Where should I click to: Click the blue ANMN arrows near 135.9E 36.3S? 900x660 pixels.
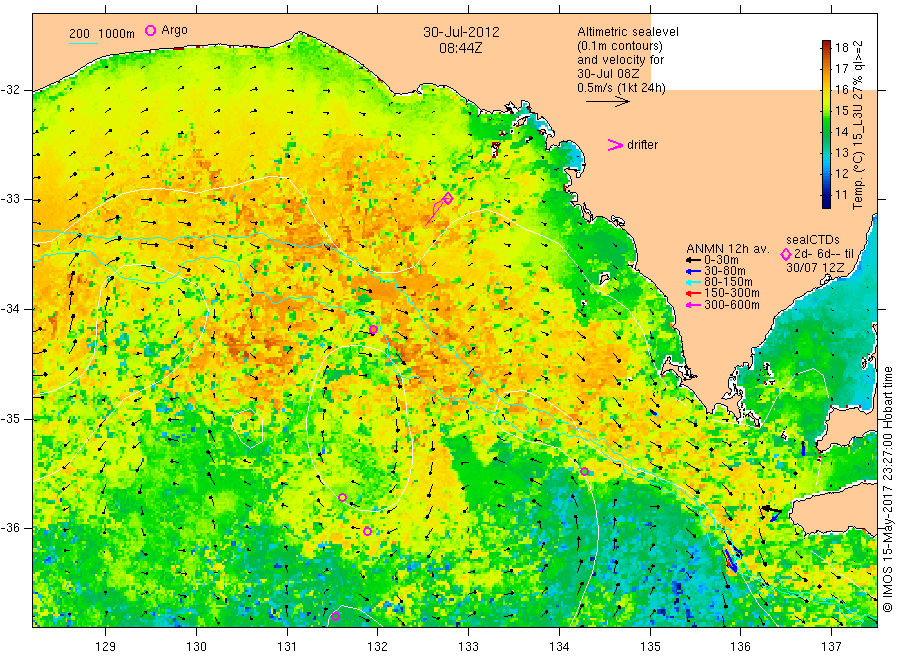click(x=731, y=560)
